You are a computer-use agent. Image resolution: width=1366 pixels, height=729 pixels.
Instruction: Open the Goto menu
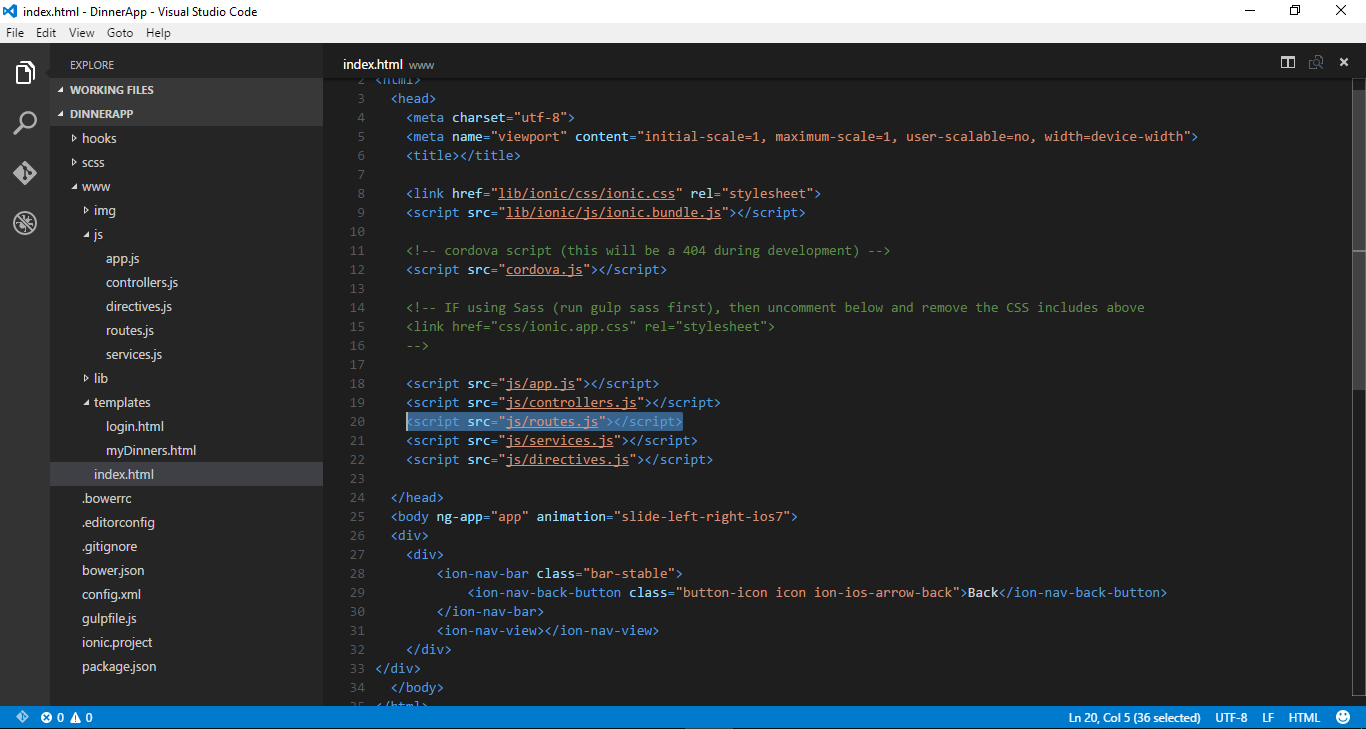(x=120, y=32)
